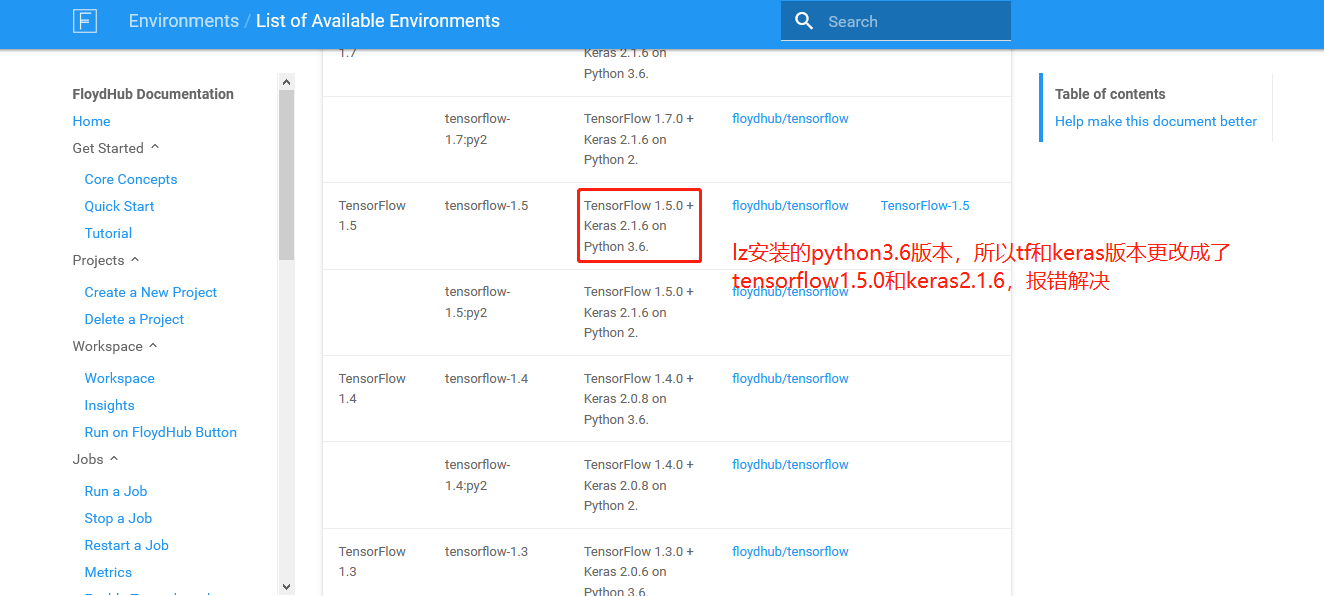Image resolution: width=1324 pixels, height=596 pixels.
Task: Open the Stop a Job page
Action: click(118, 518)
